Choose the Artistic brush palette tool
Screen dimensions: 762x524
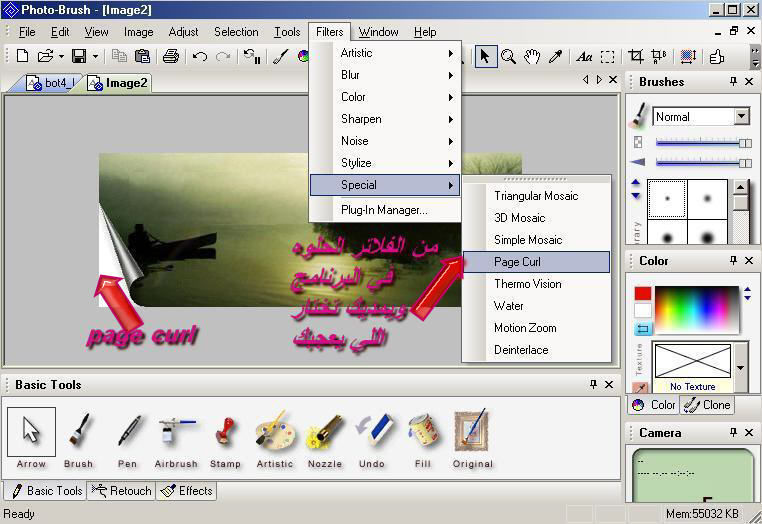click(x=274, y=438)
